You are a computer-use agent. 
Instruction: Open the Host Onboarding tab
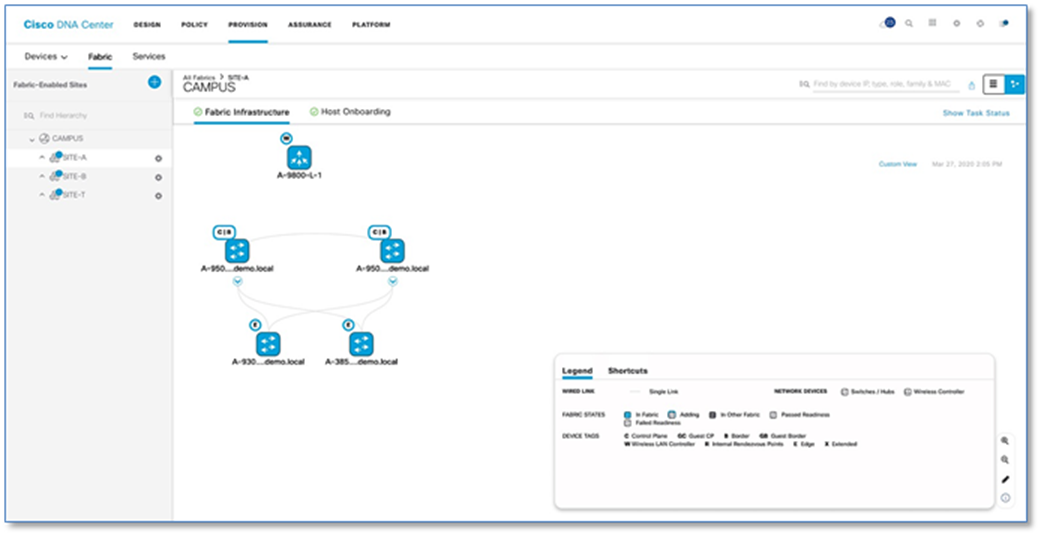coord(350,112)
